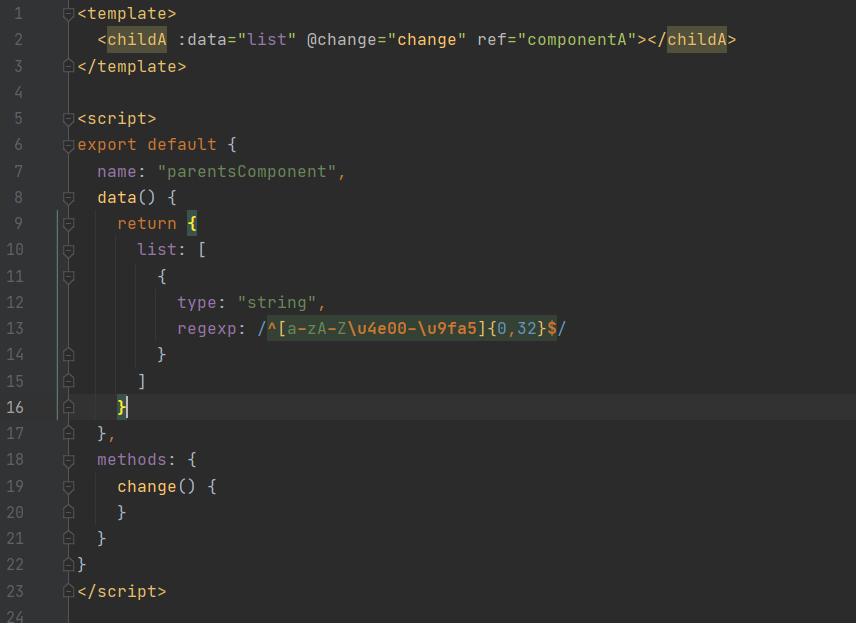Click the default keyword on line 6
The width and height of the screenshot is (856, 623).
(182, 145)
